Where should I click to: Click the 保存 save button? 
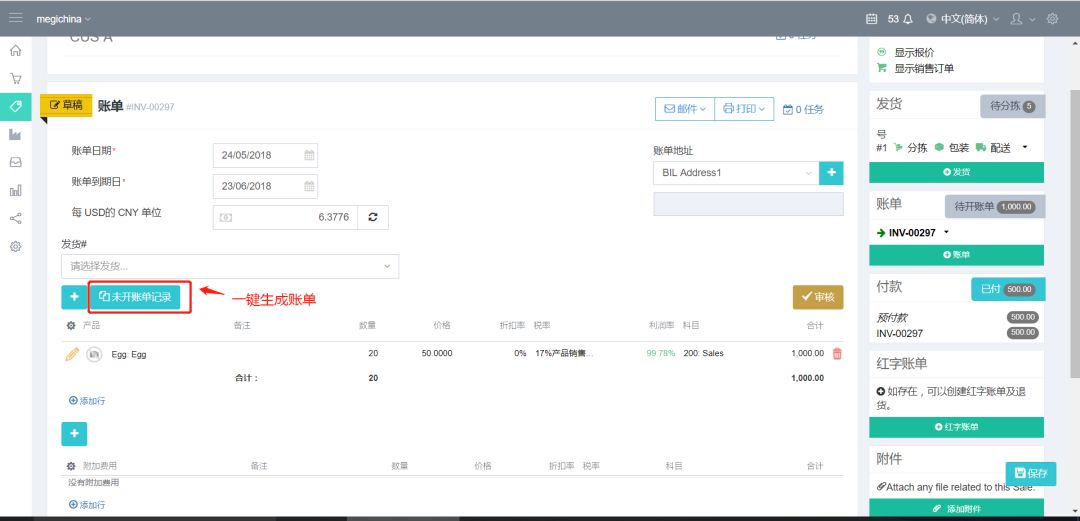click(1030, 473)
